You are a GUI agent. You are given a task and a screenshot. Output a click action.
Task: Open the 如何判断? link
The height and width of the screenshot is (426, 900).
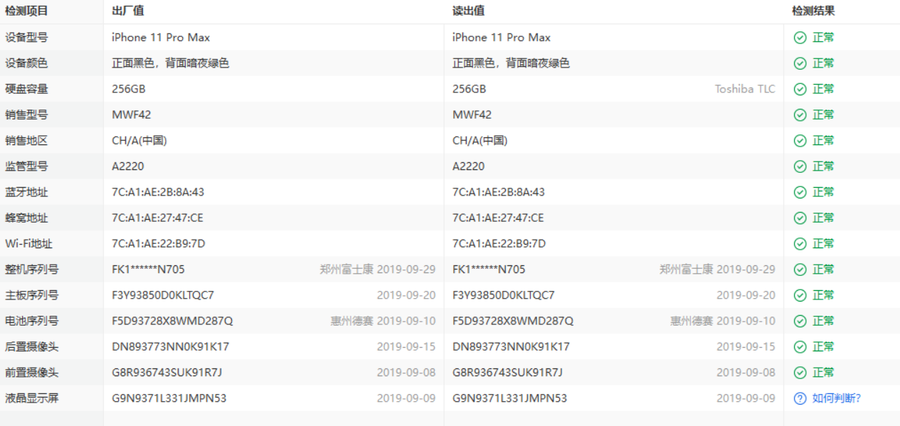837,398
